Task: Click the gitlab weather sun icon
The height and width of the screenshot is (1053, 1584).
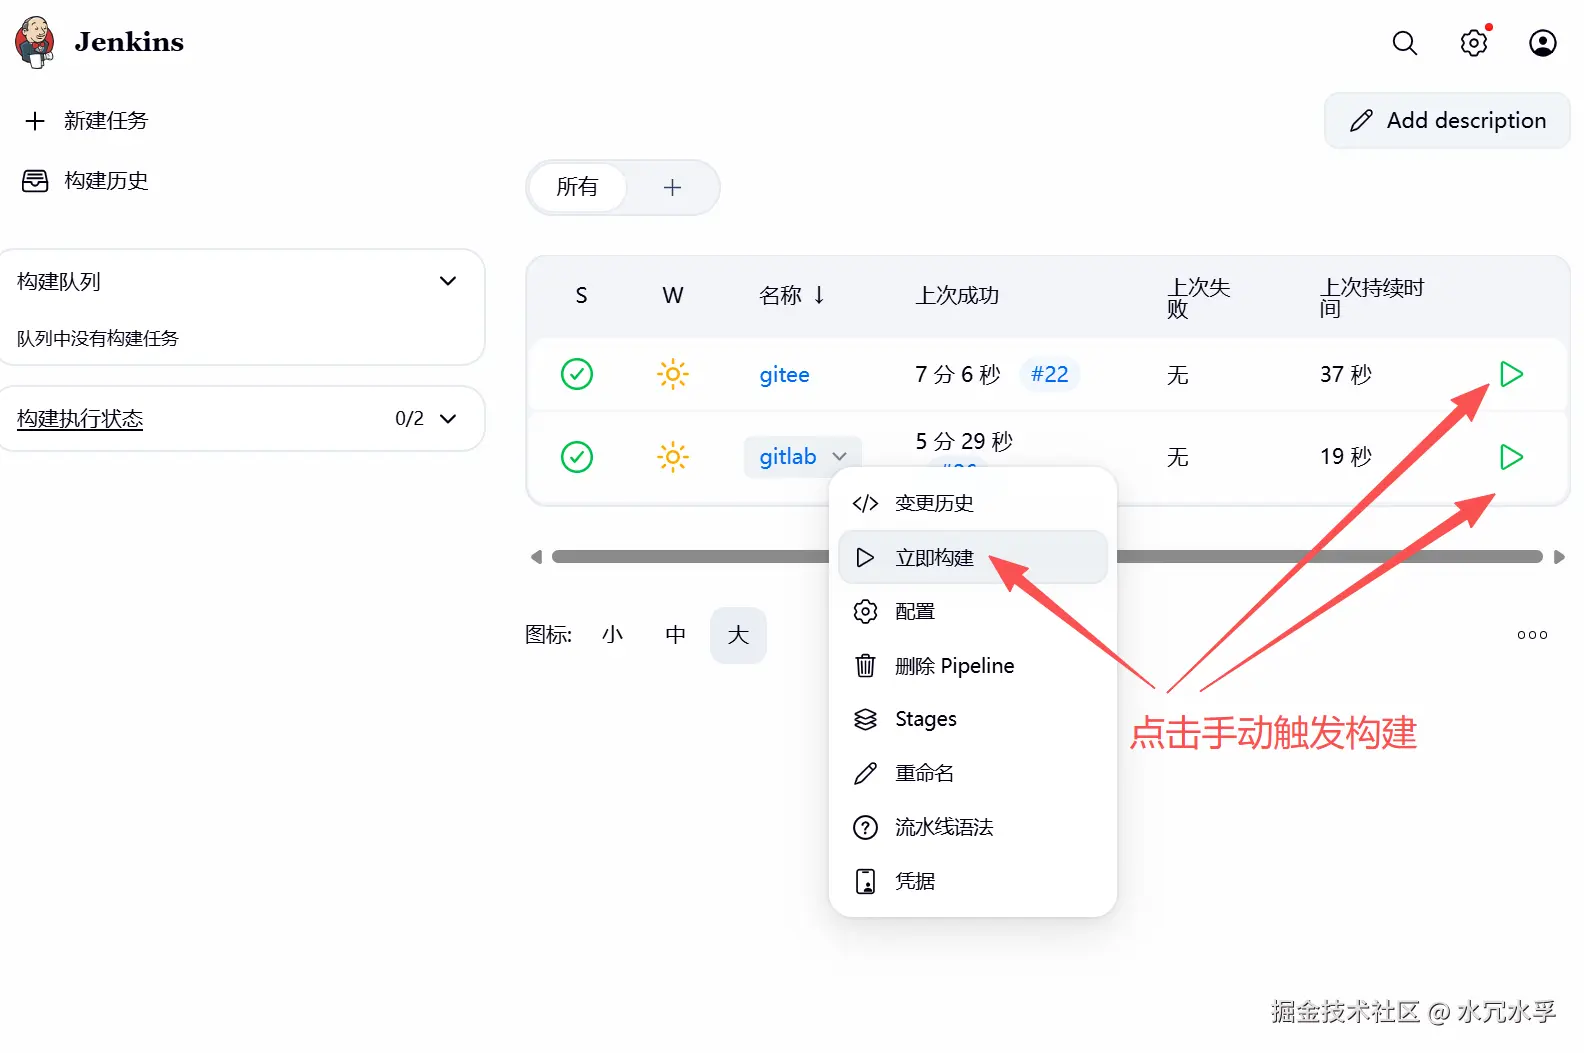Action: [x=673, y=457]
